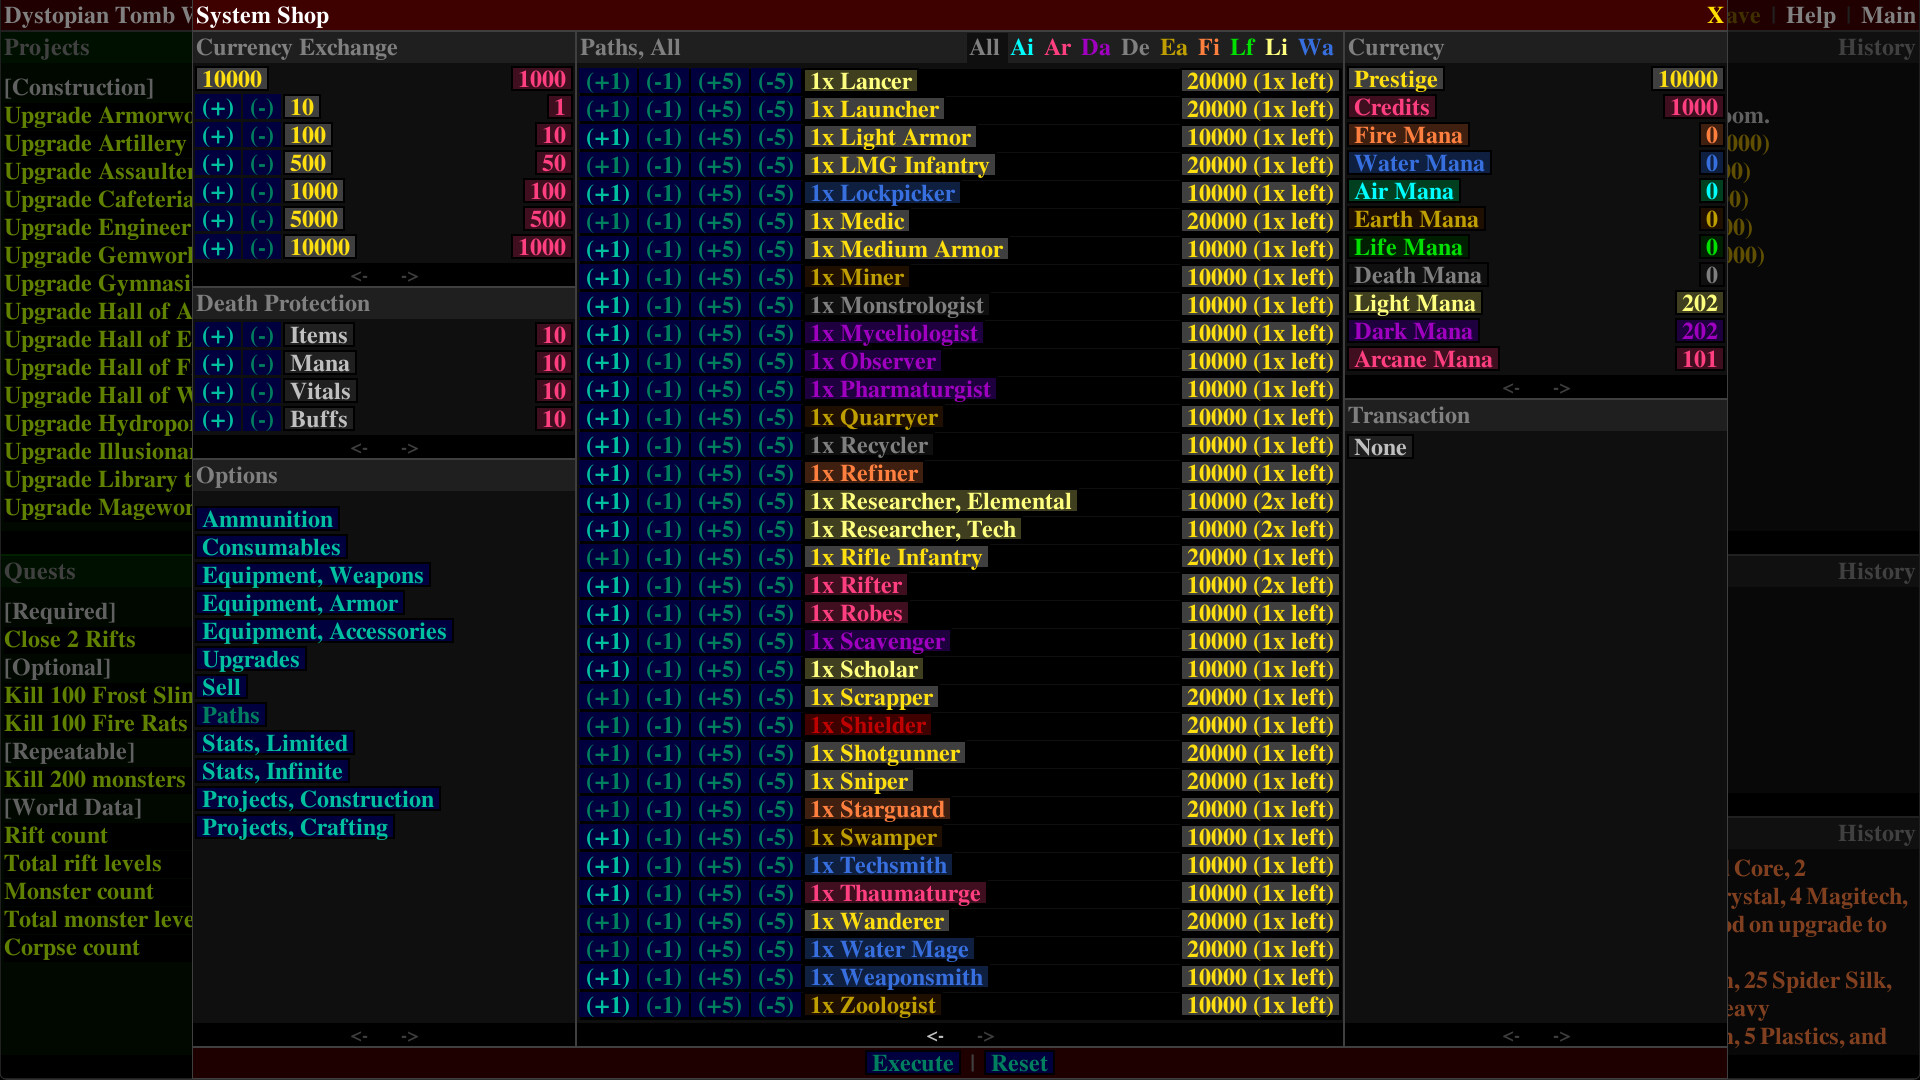The image size is (1920, 1080).
Task: Click the Execute button
Action: click(912, 1063)
